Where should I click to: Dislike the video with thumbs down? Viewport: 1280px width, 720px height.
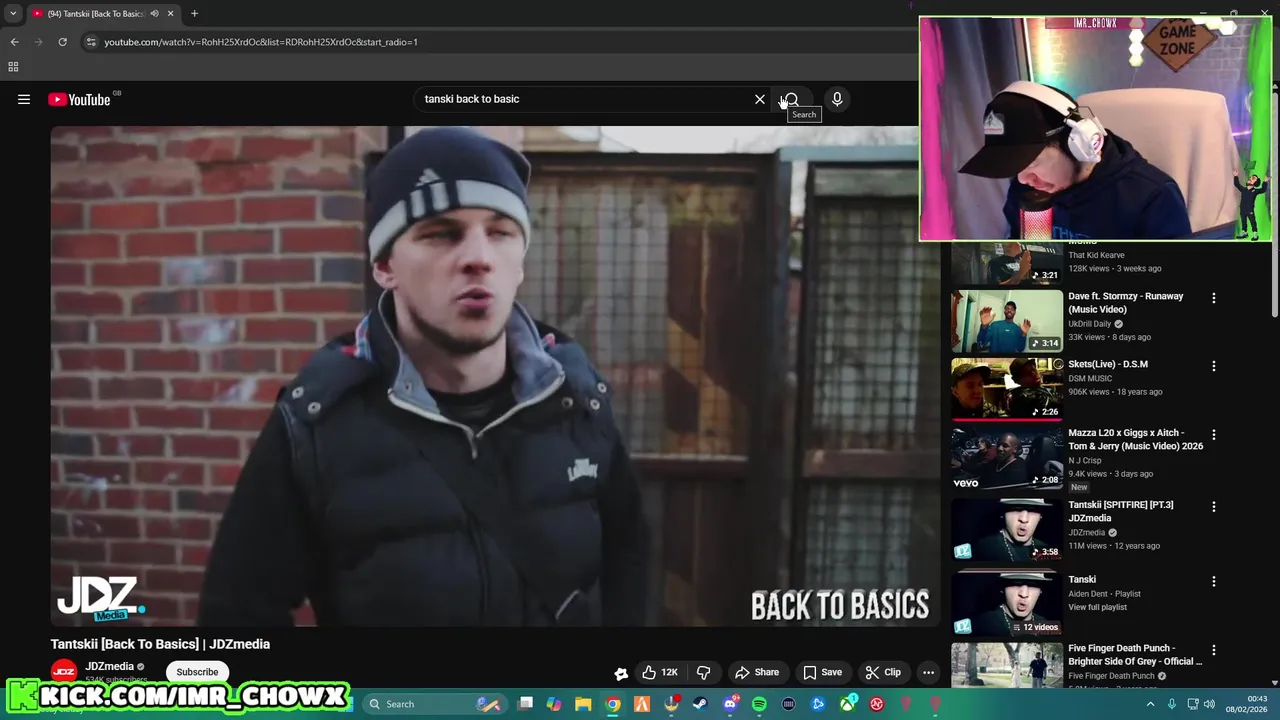[x=703, y=672]
